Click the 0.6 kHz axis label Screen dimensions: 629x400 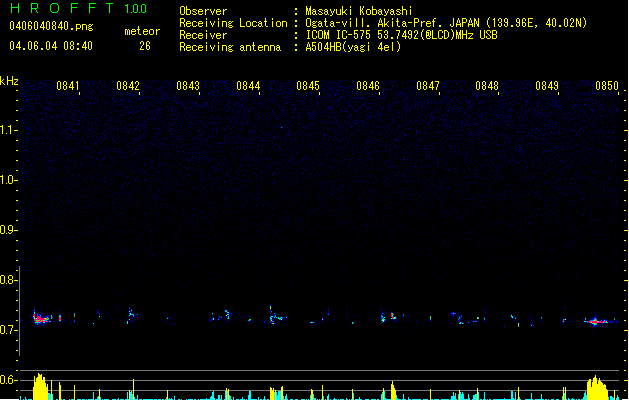tap(8, 380)
